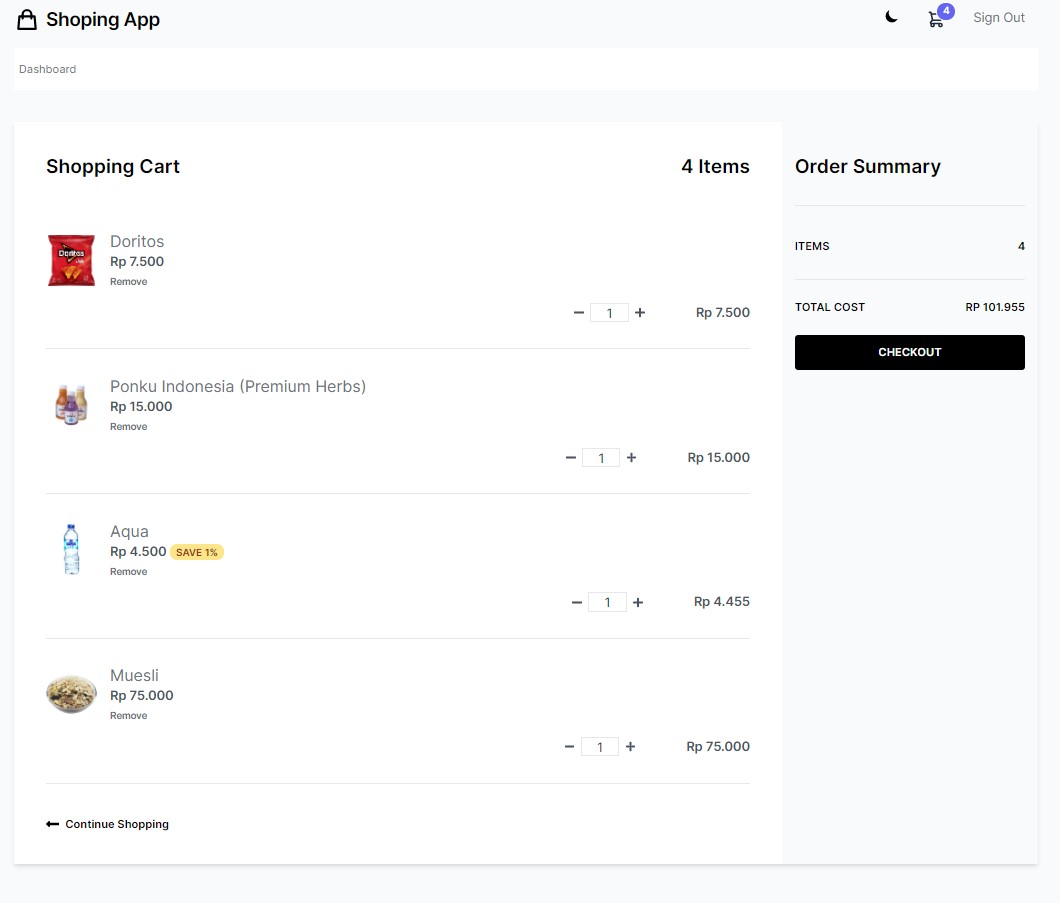Click the Shoping App title
This screenshot has width=1060, height=903.
click(103, 20)
